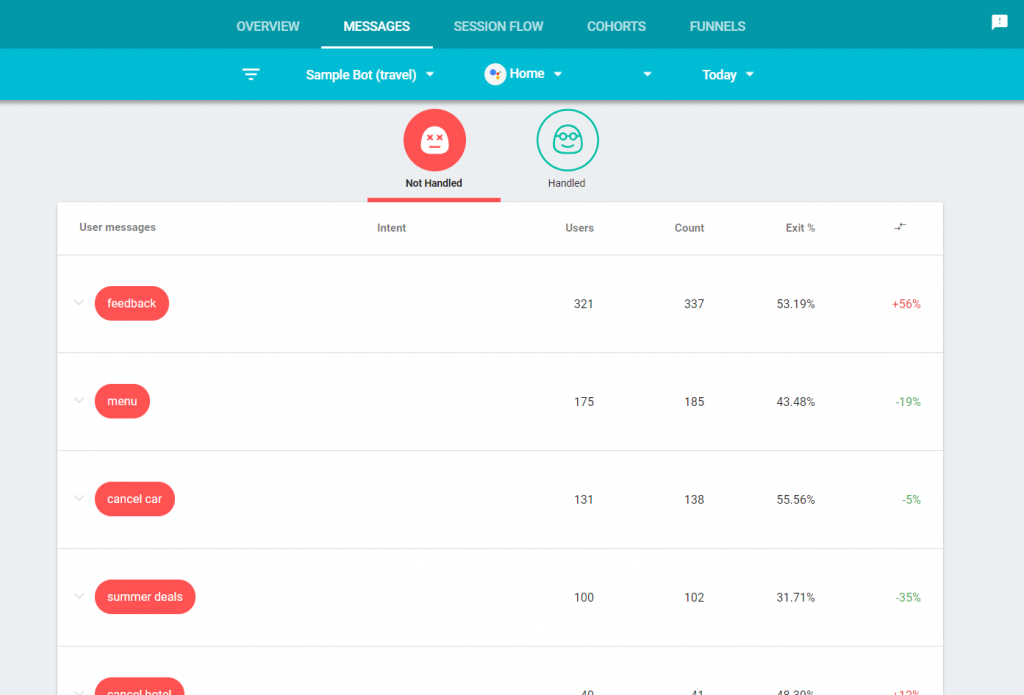
Task: Click the cancel car message chip
Action: [x=135, y=499]
